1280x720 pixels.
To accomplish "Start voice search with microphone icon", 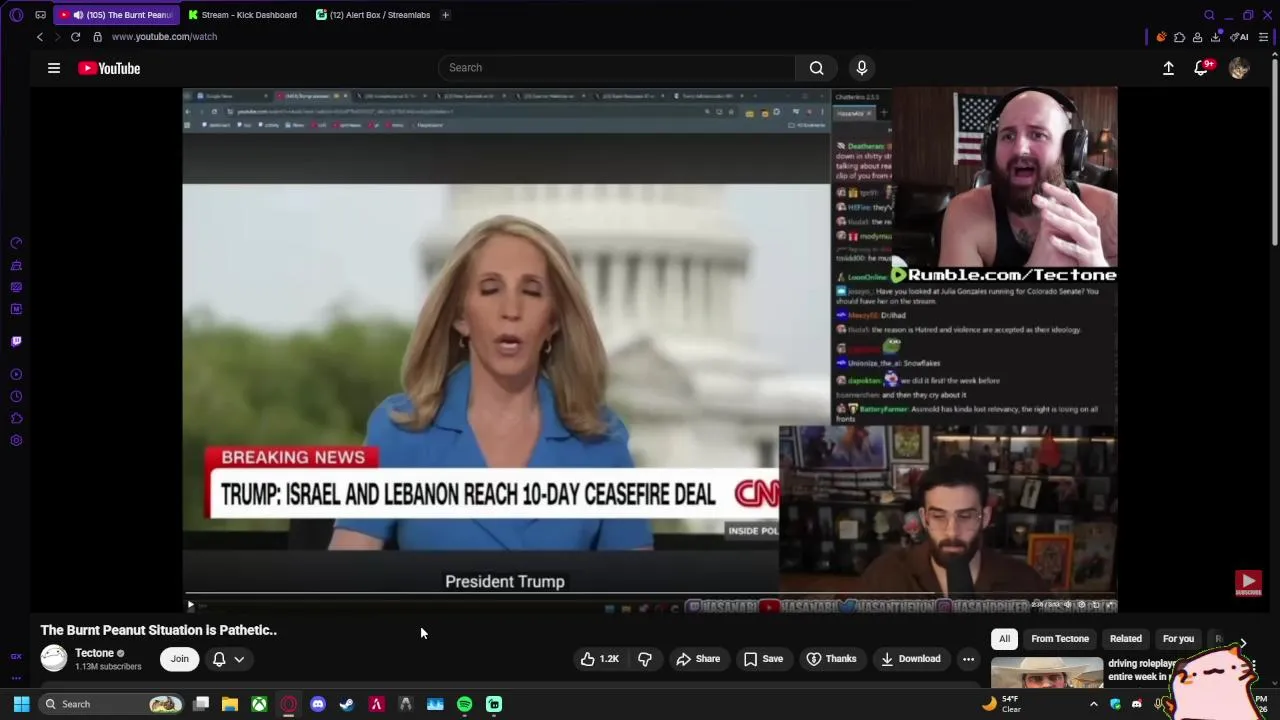I will click(862, 68).
